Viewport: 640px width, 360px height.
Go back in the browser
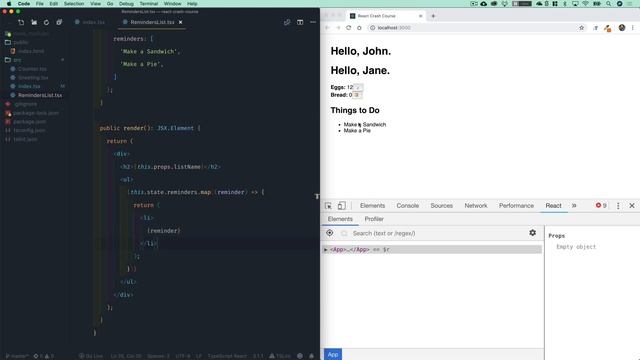point(327,28)
